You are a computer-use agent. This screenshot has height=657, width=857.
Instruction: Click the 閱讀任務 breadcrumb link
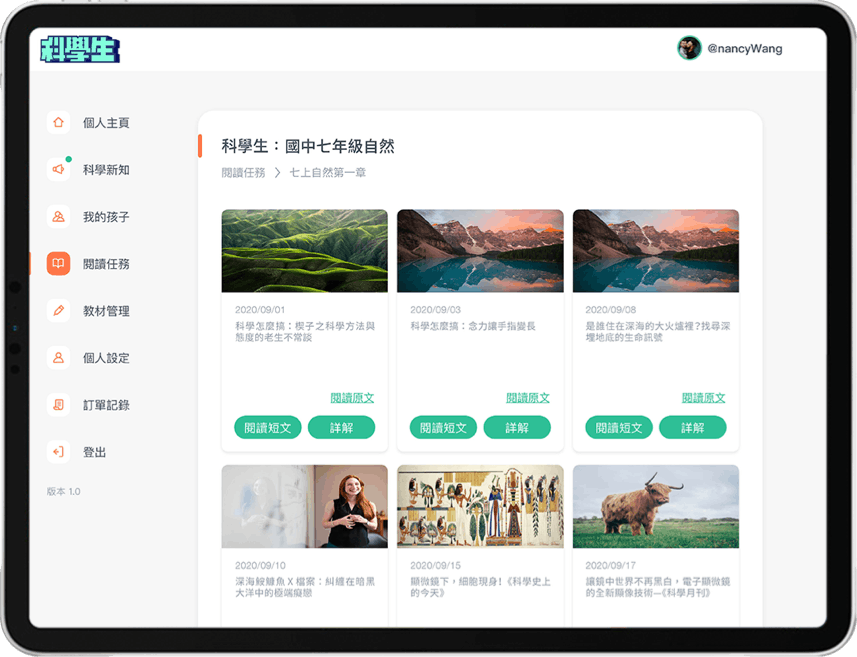click(x=243, y=173)
